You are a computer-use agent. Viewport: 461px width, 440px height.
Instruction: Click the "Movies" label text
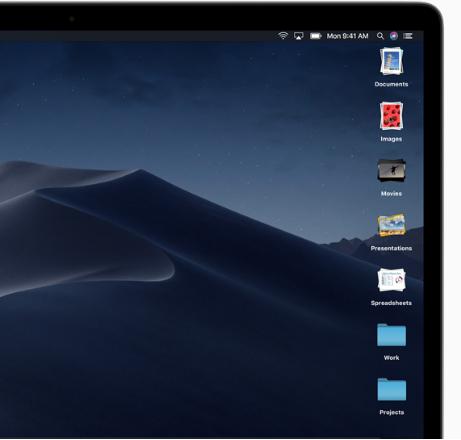tap(391, 194)
